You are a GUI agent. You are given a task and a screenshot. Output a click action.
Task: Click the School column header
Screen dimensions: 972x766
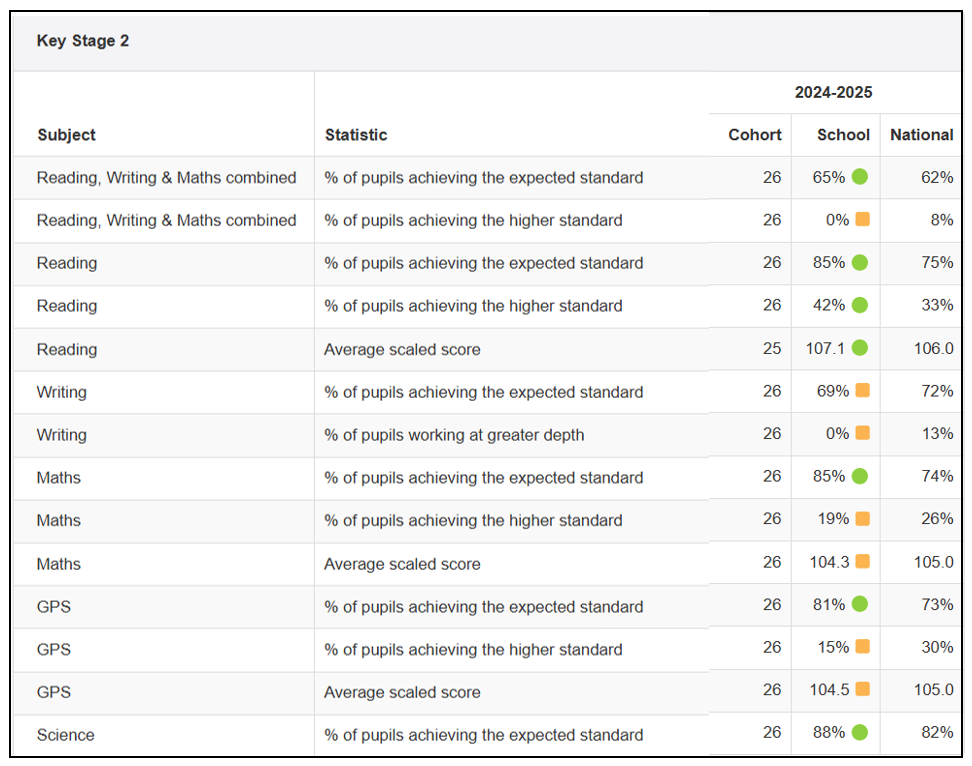click(843, 135)
